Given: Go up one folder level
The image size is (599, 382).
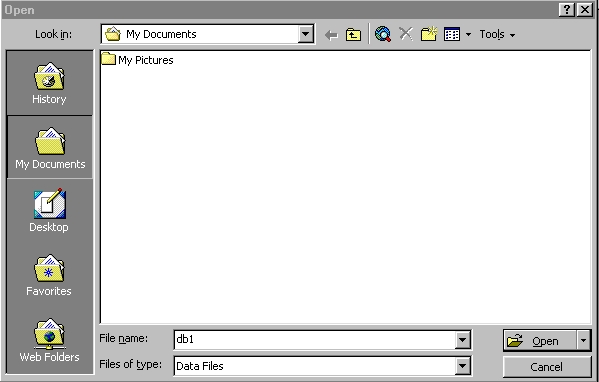Looking at the screenshot, I should [353, 35].
